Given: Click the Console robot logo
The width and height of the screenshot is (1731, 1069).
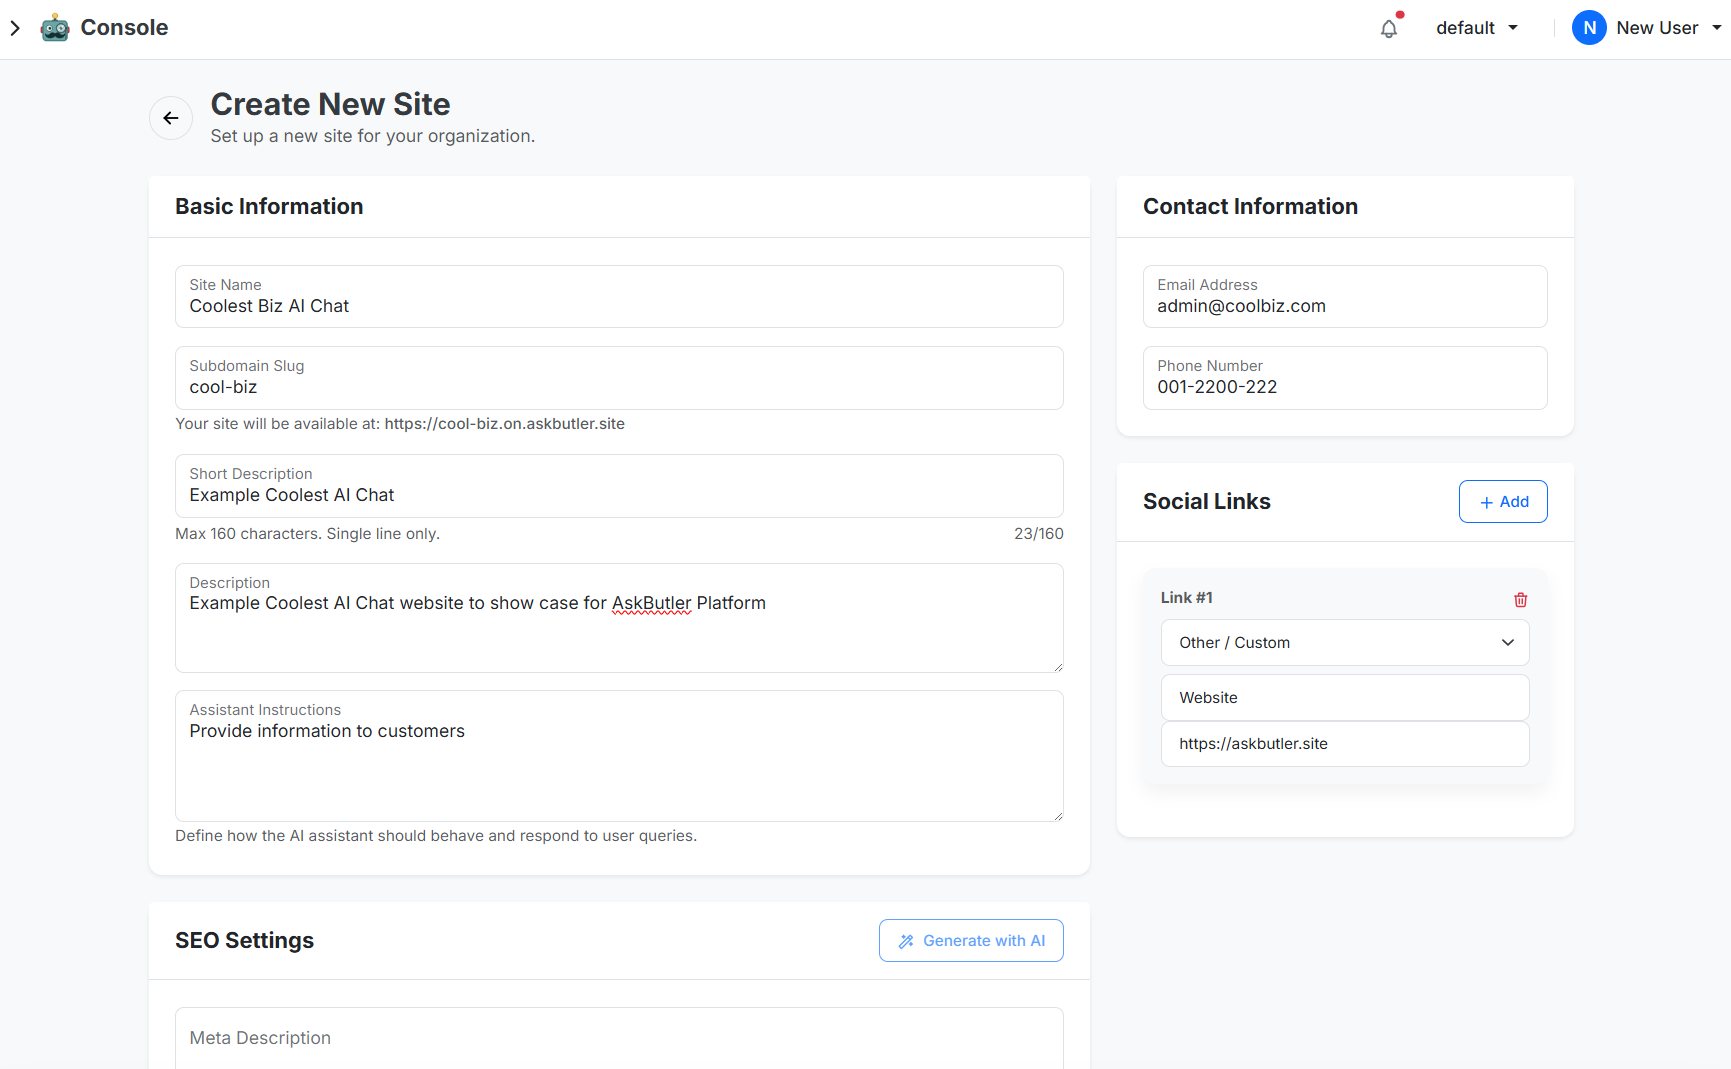Looking at the screenshot, I should tap(55, 28).
